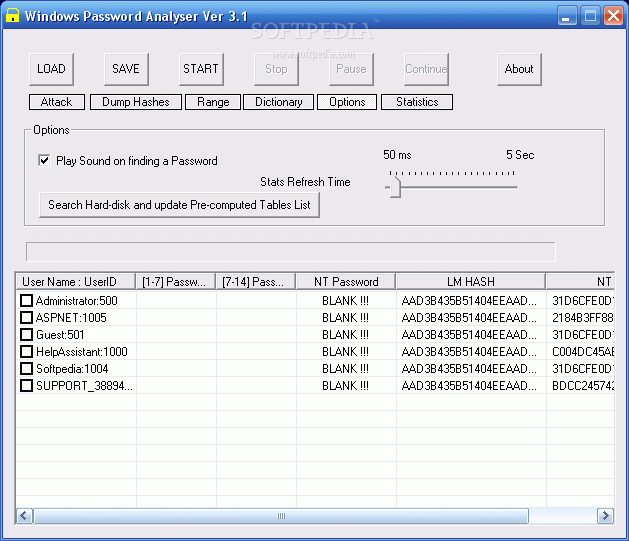Tick the Guest:501 checkbox

(26, 334)
